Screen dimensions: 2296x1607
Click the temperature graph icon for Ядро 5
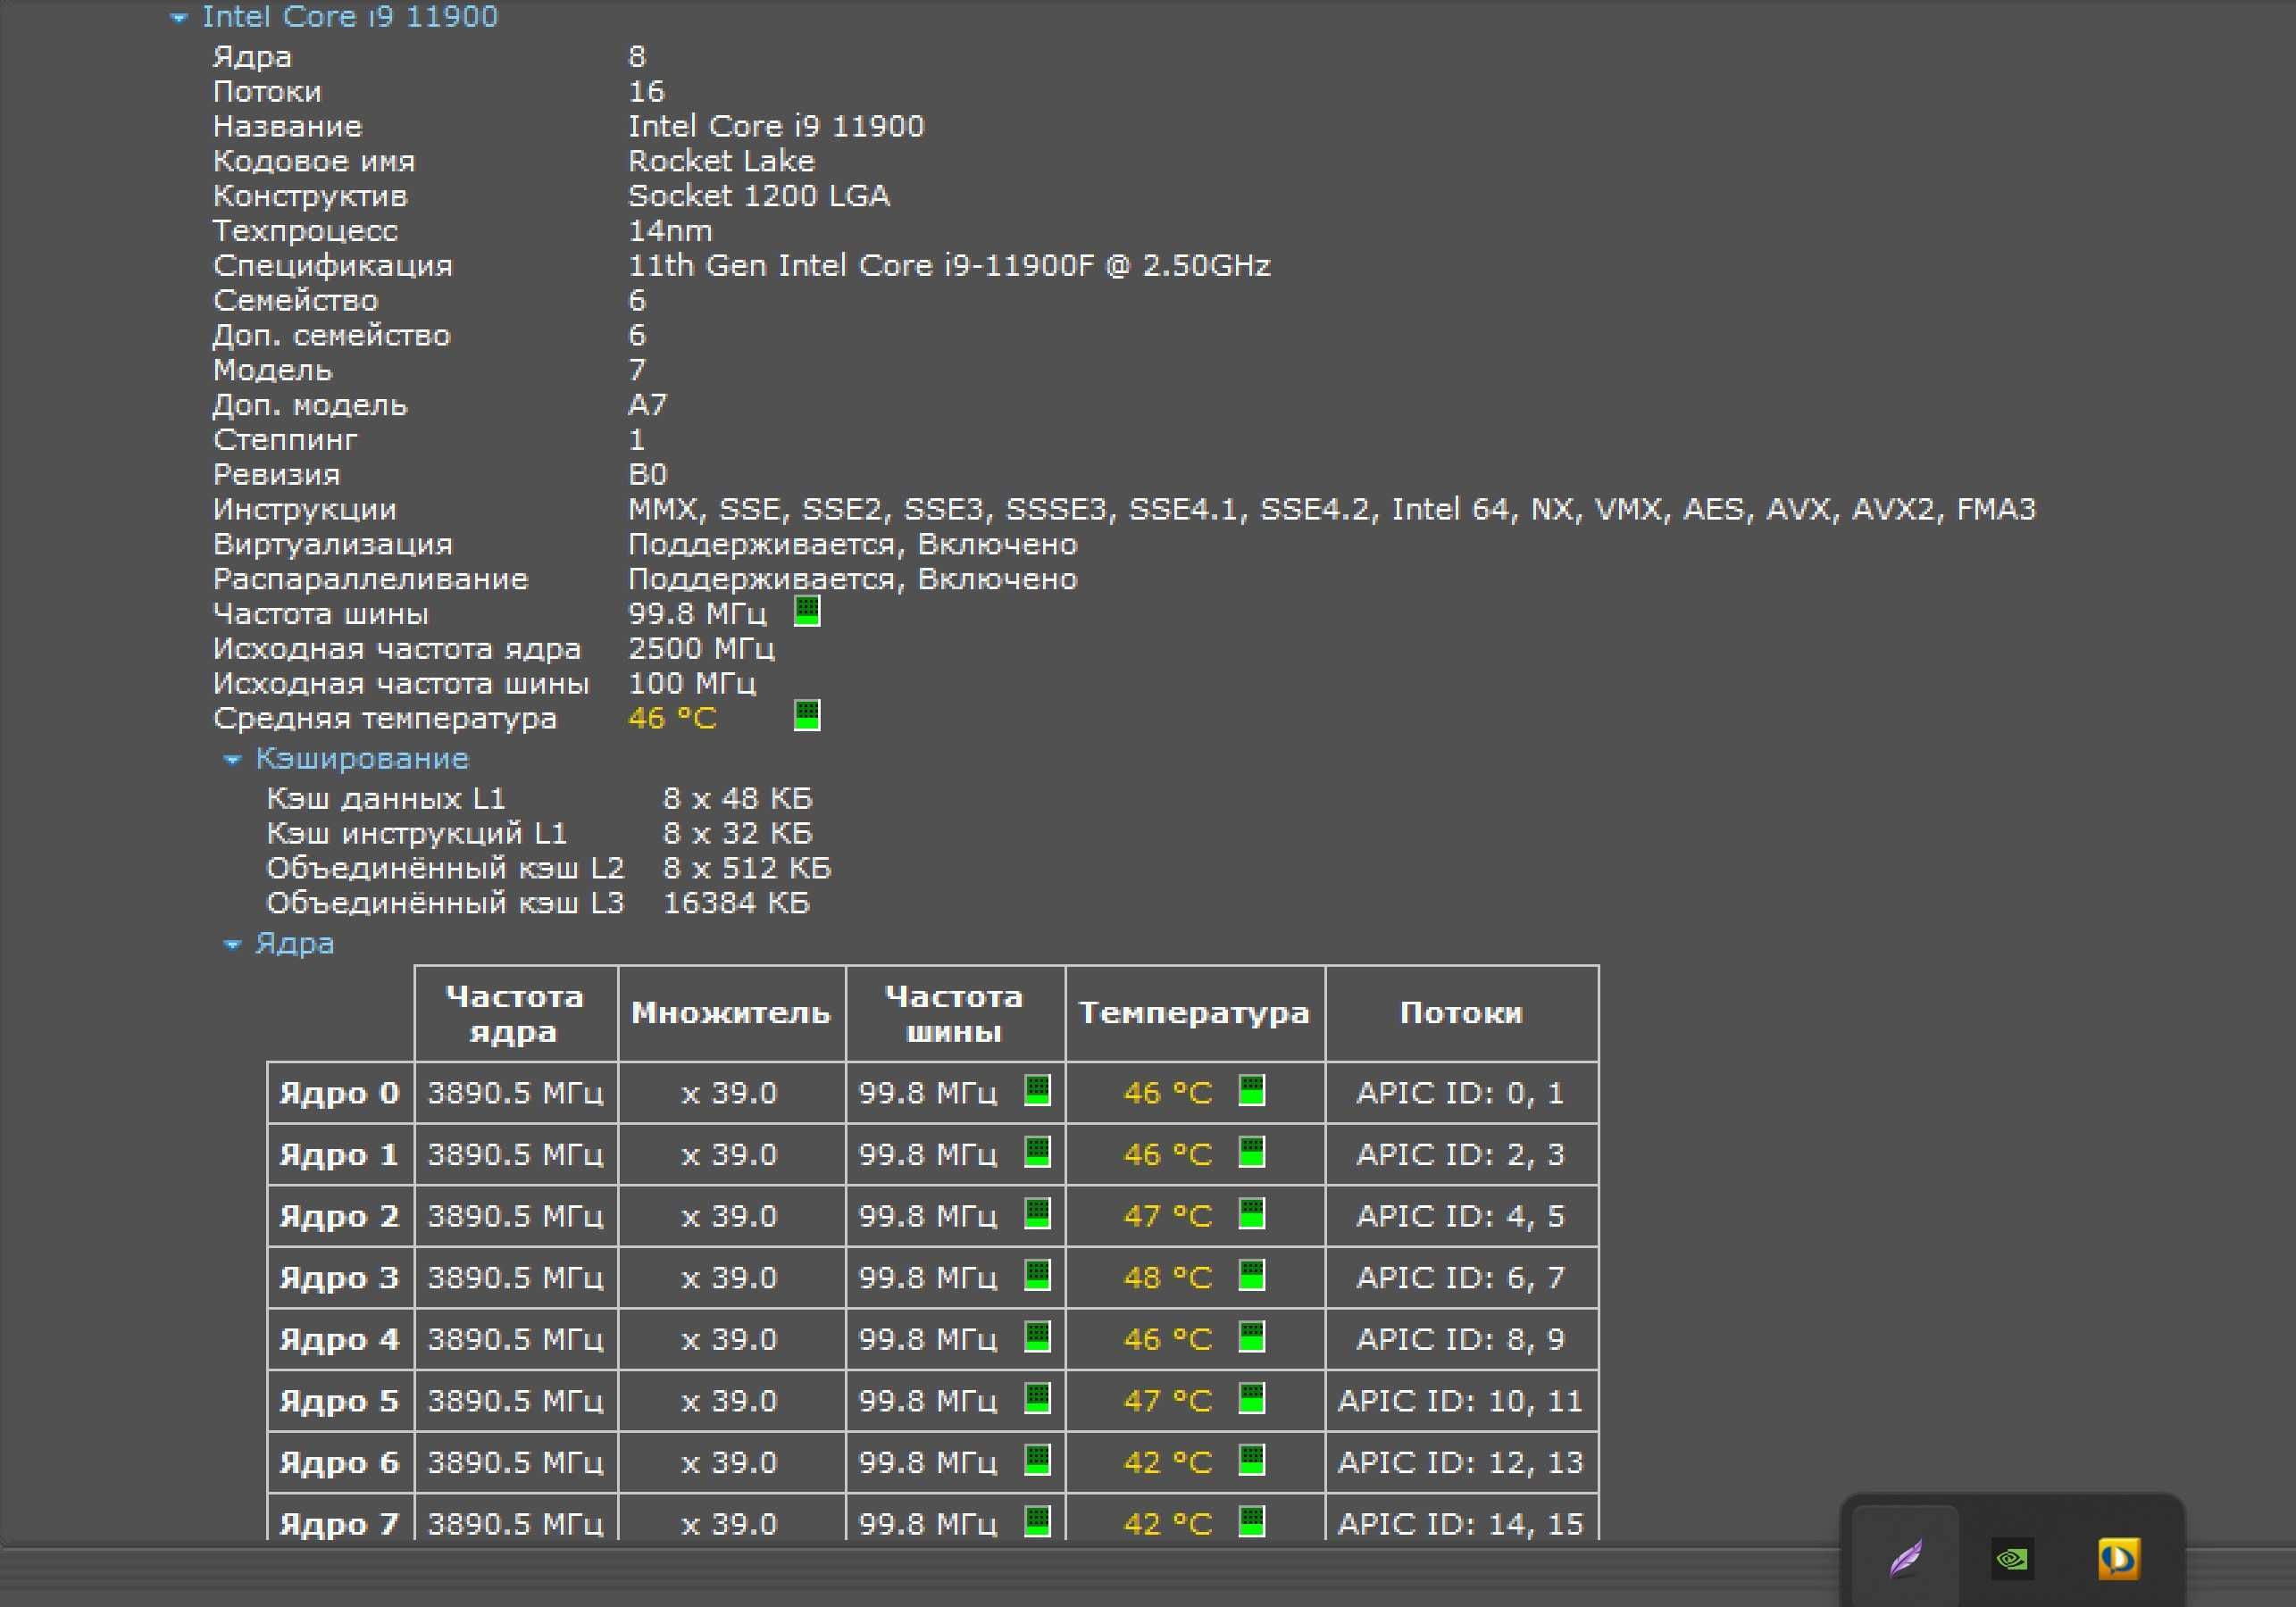coord(1252,1398)
